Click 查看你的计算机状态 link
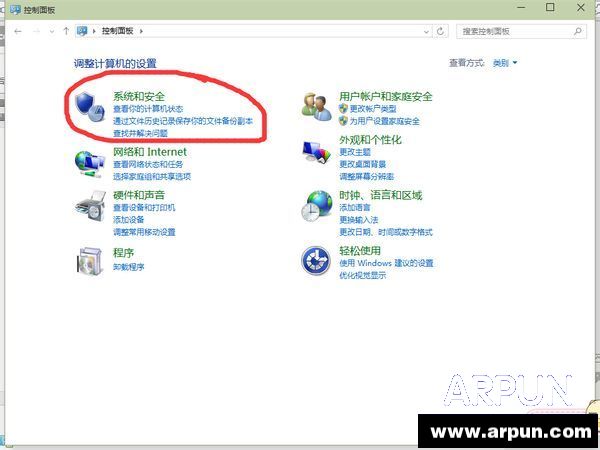Image resolution: width=600 pixels, height=450 pixels. tap(148, 109)
